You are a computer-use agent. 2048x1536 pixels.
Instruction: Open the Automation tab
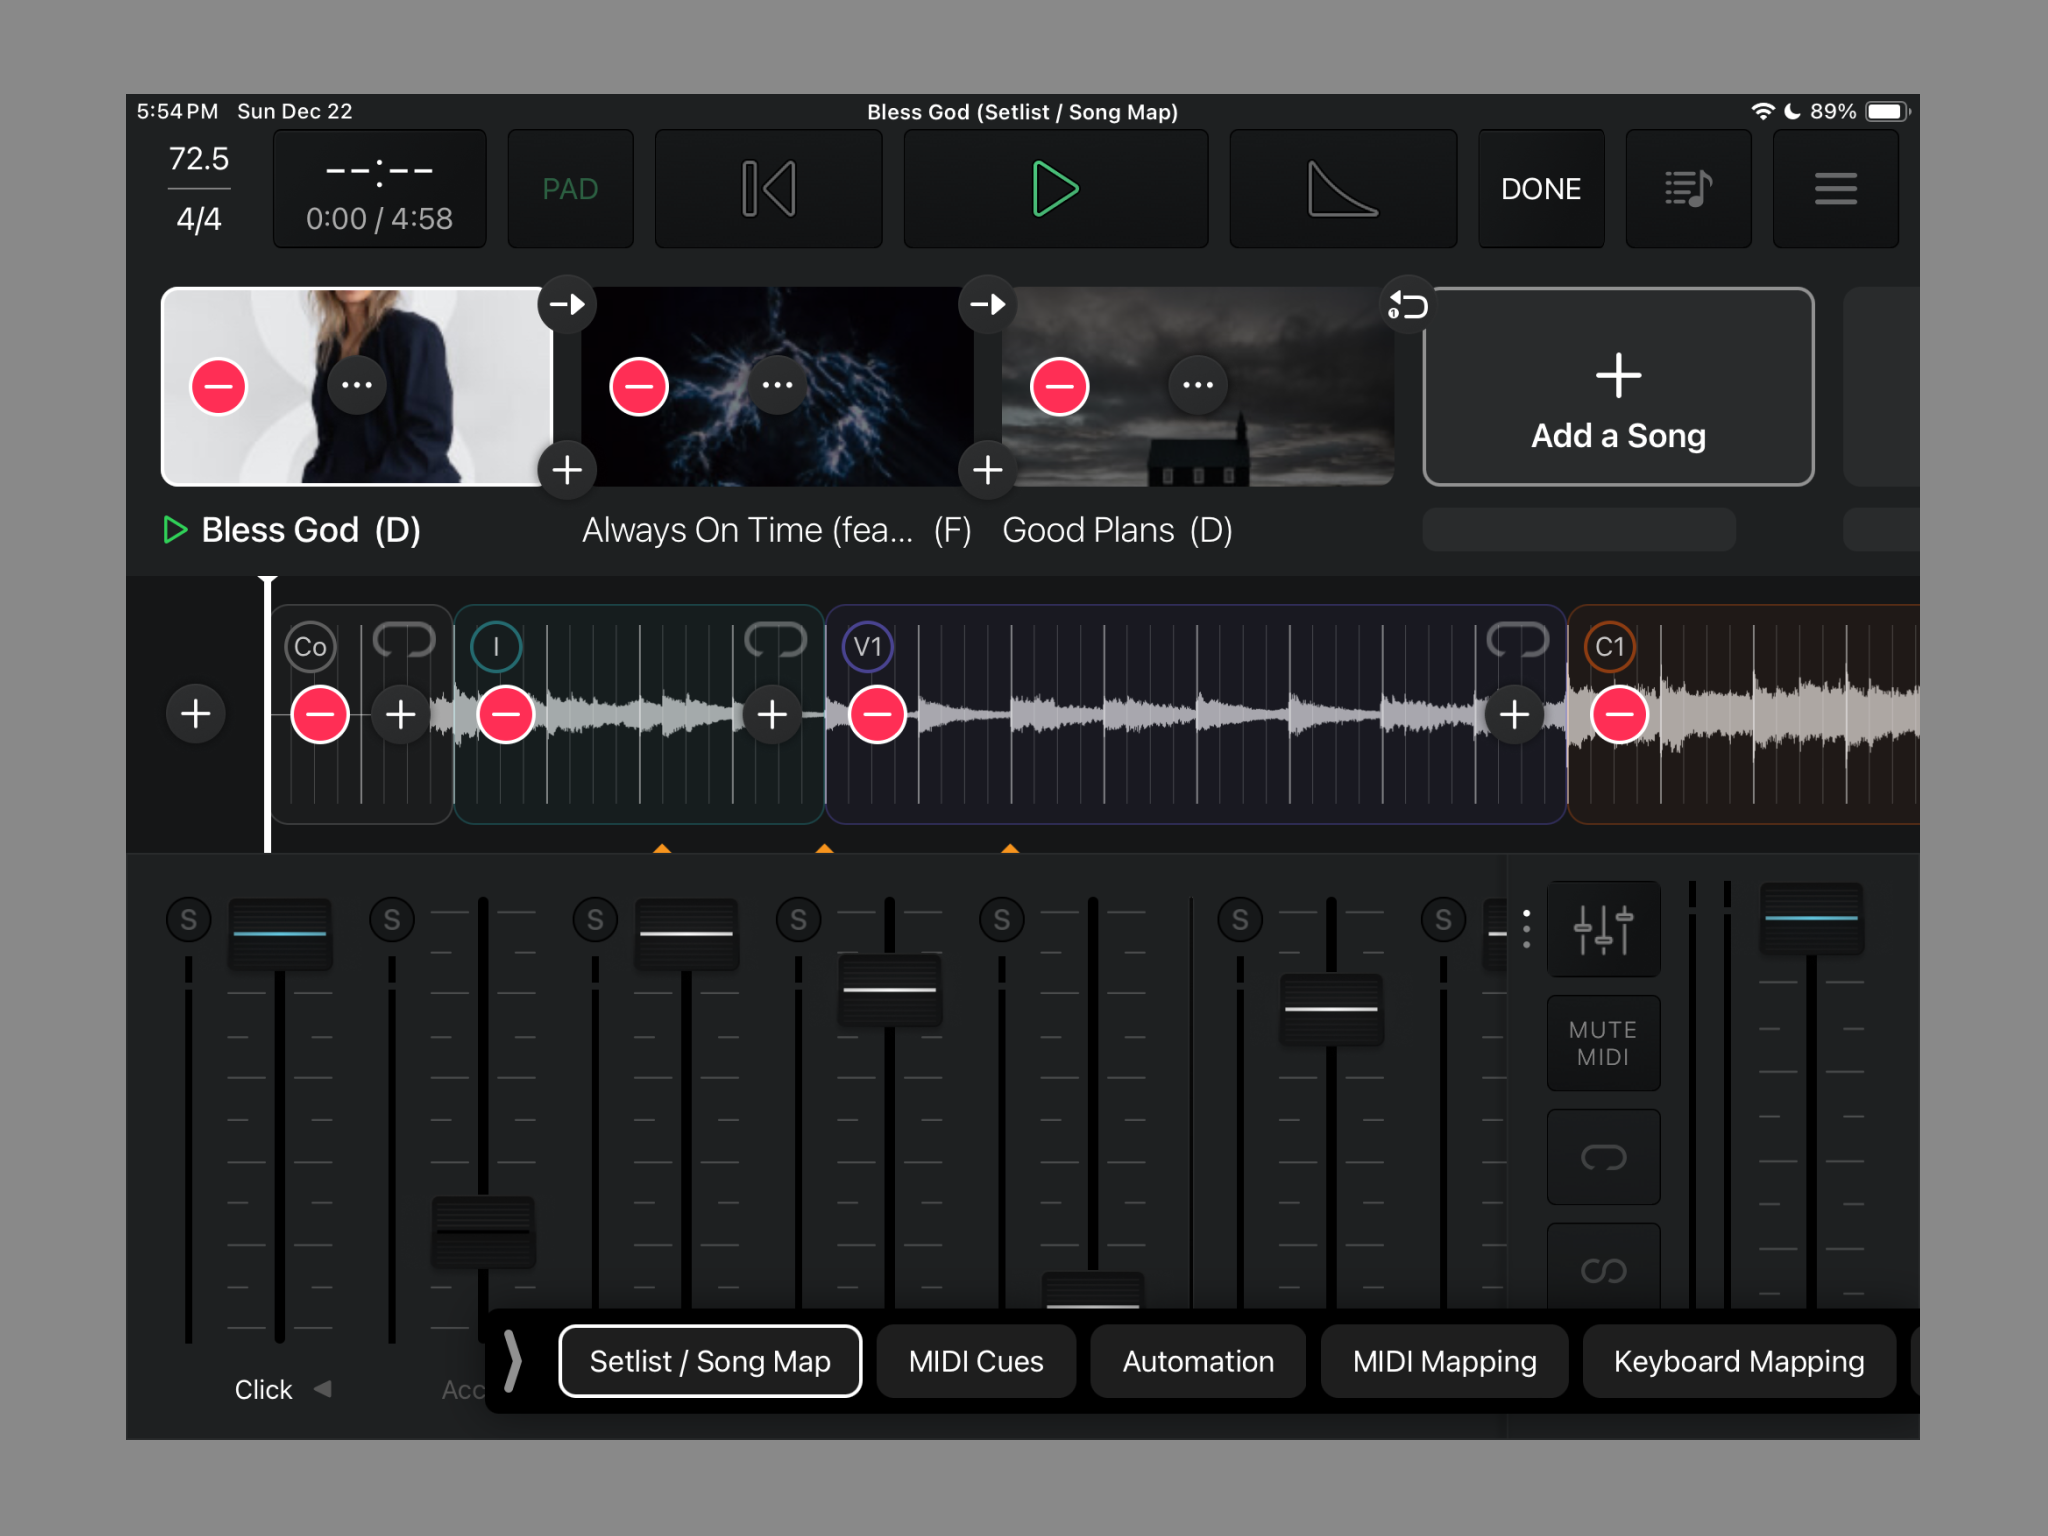tap(1197, 1361)
